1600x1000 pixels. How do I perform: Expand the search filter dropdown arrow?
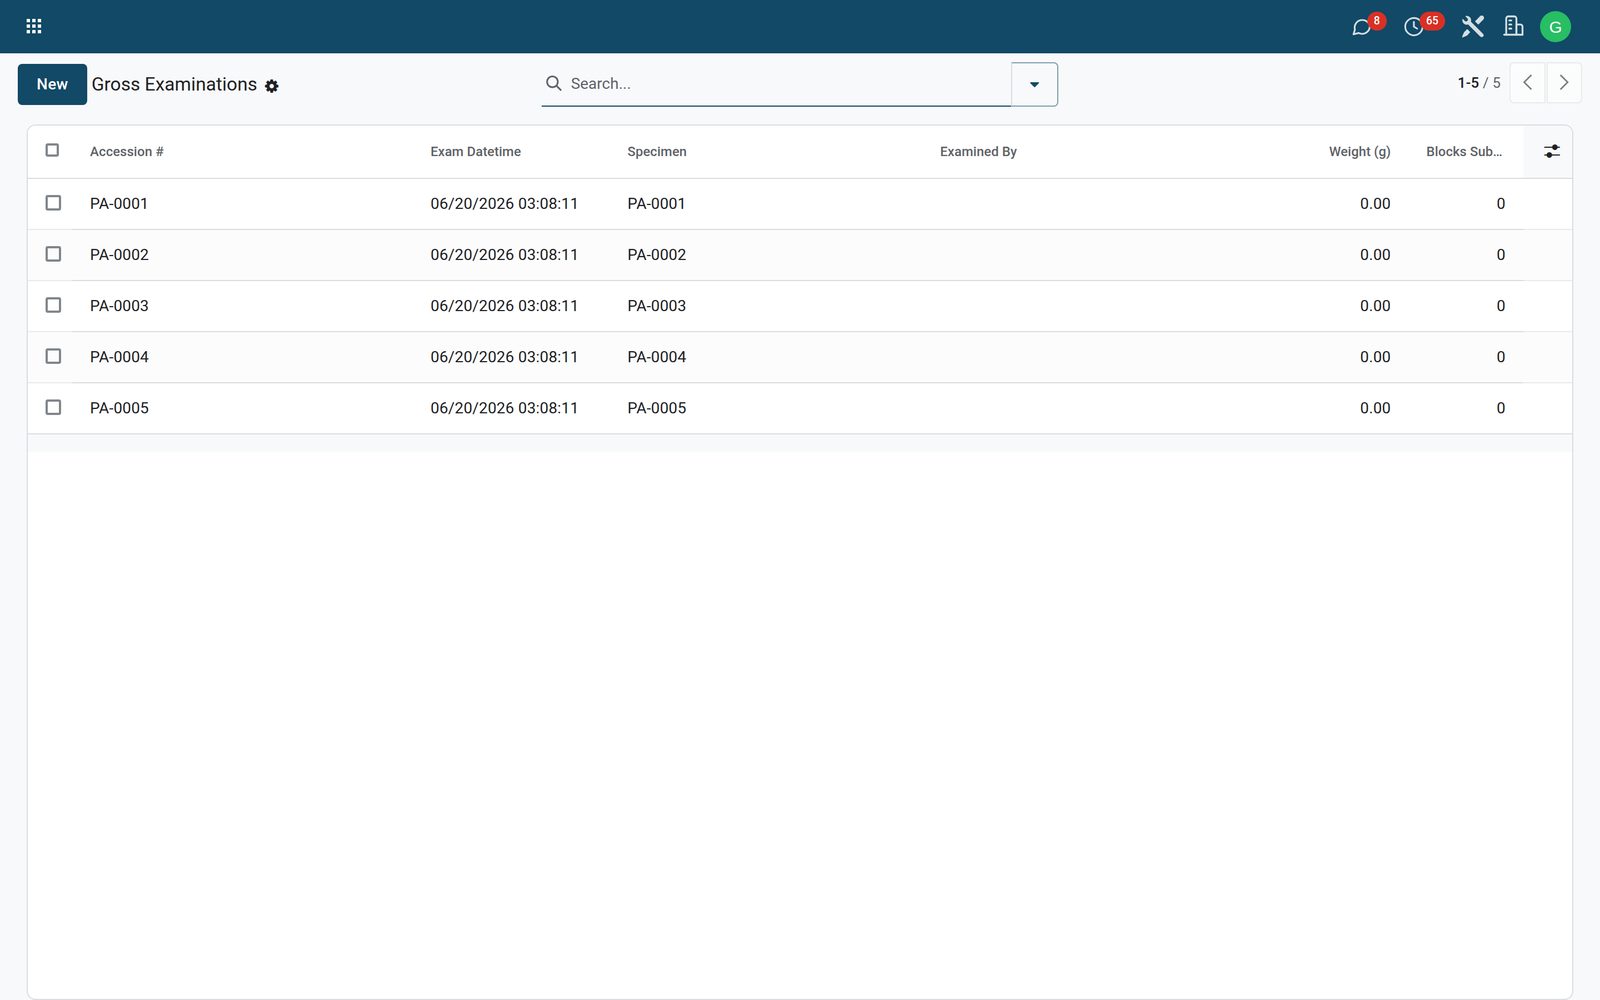point(1034,84)
